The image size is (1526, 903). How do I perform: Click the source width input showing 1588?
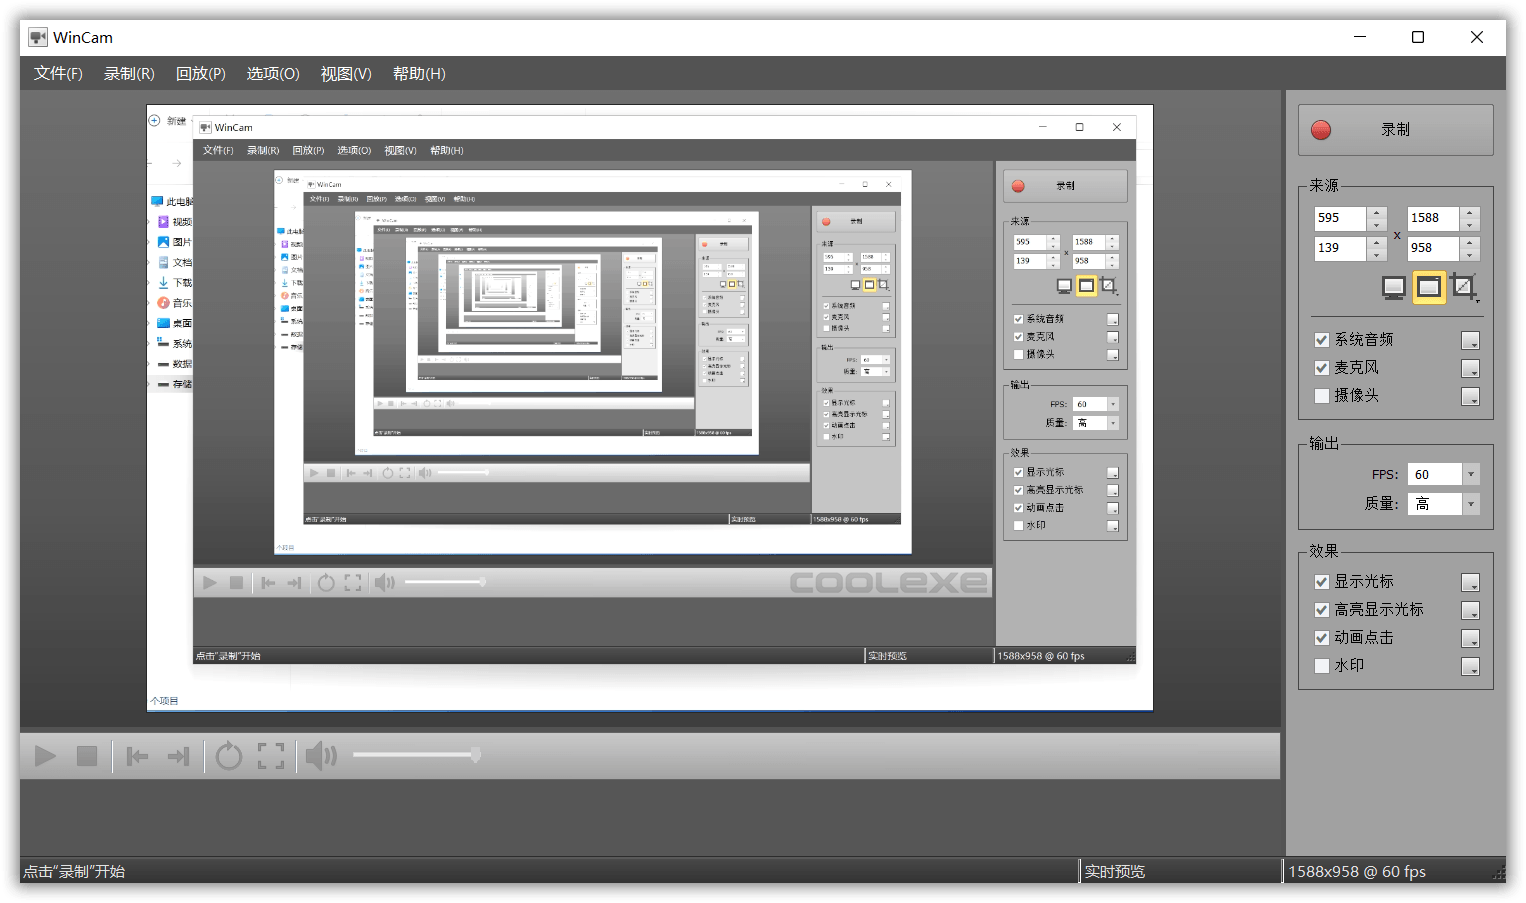1432,218
